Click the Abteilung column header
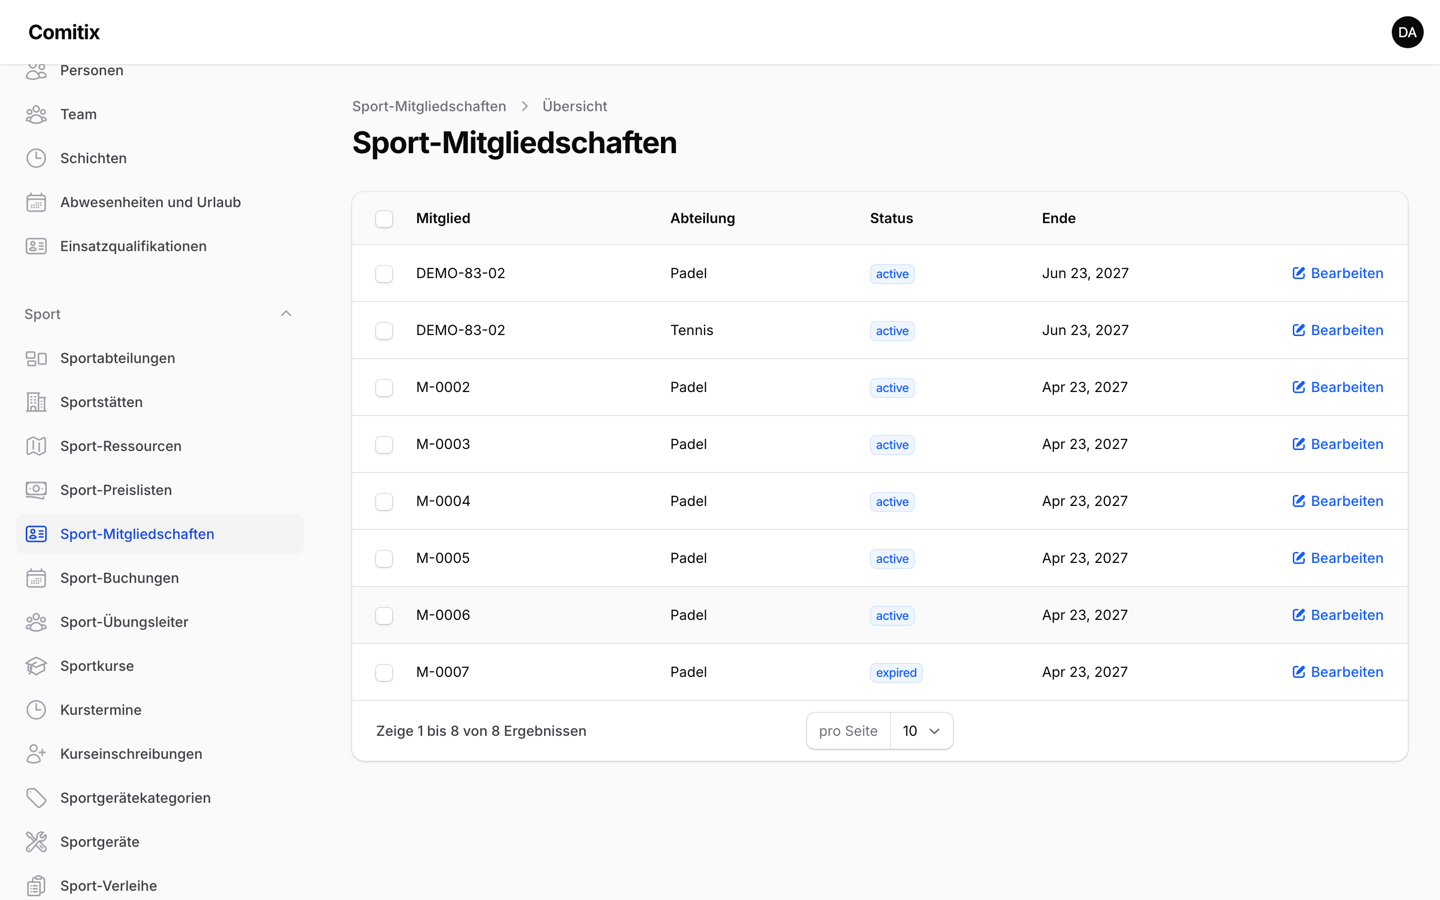Viewport: 1440px width, 900px height. pos(703,218)
